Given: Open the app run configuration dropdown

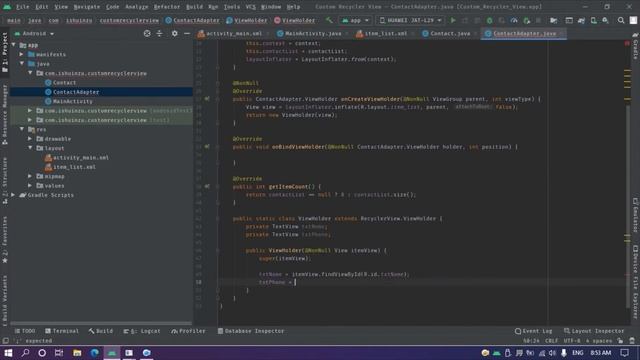Looking at the screenshot, I should 356,20.
